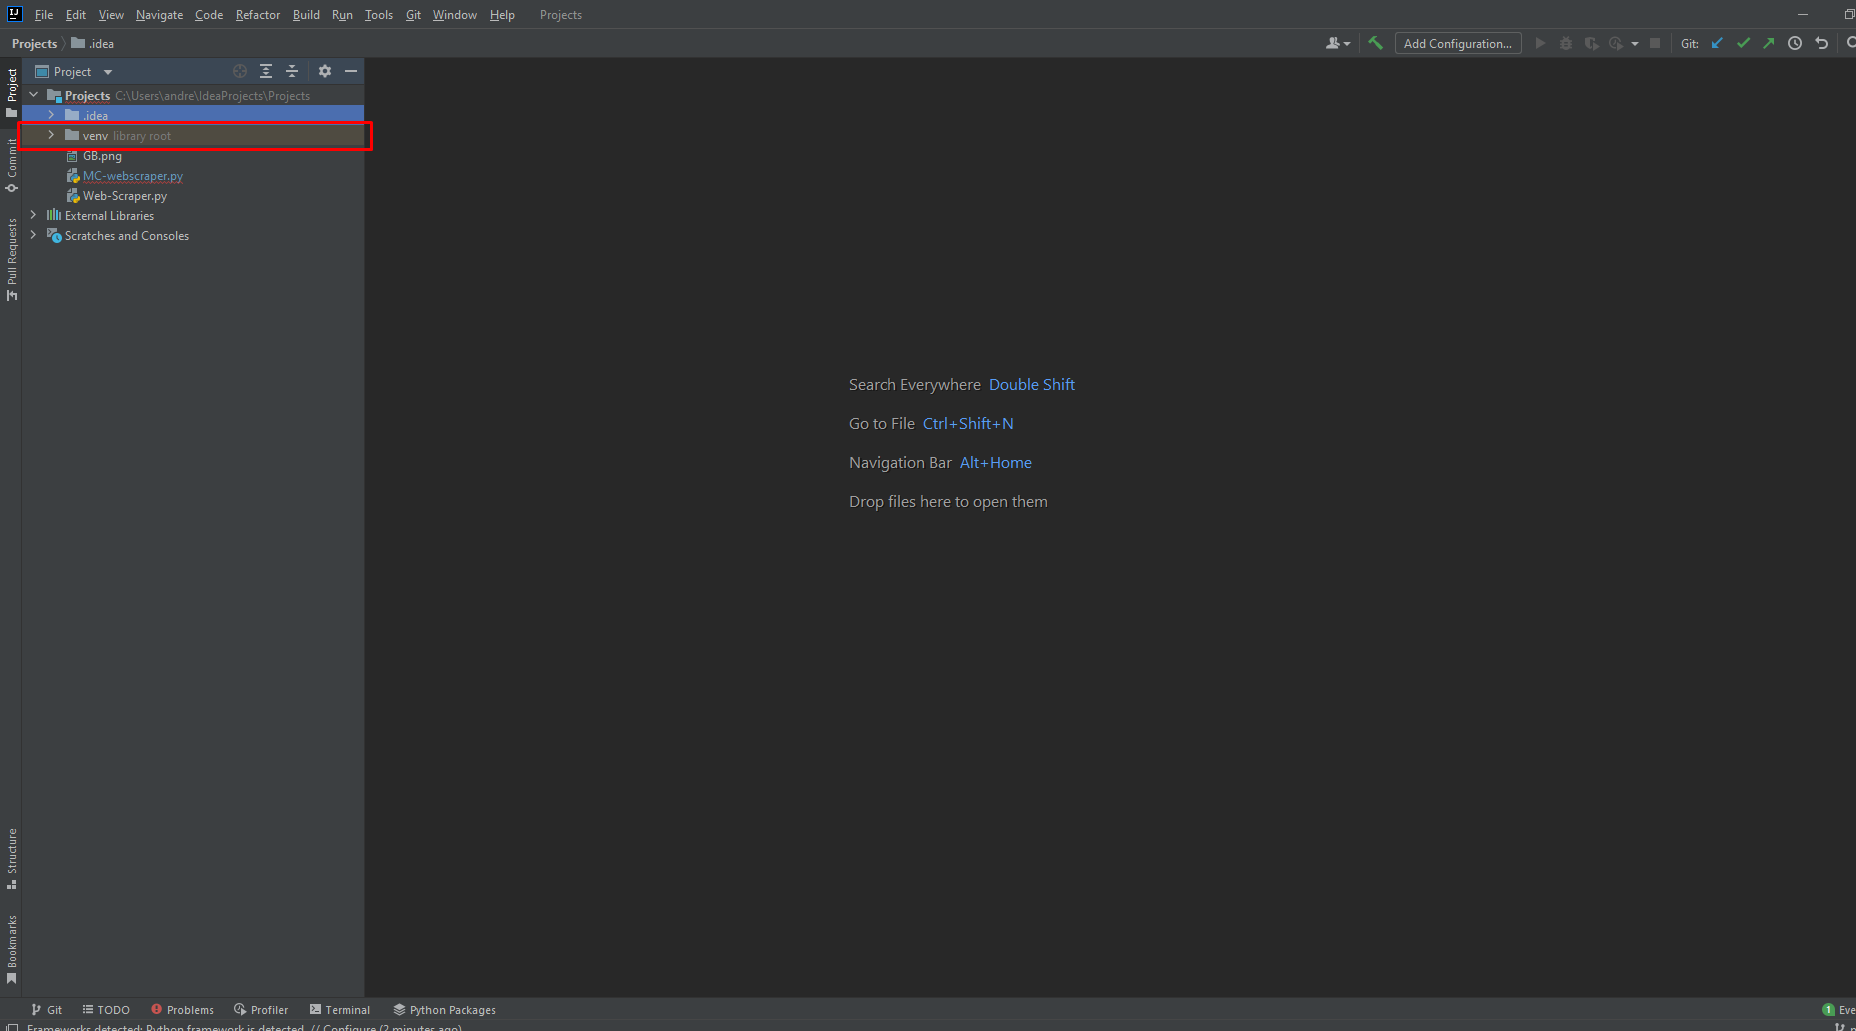
Task: Open the Problems tool window tab
Action: [182, 1010]
